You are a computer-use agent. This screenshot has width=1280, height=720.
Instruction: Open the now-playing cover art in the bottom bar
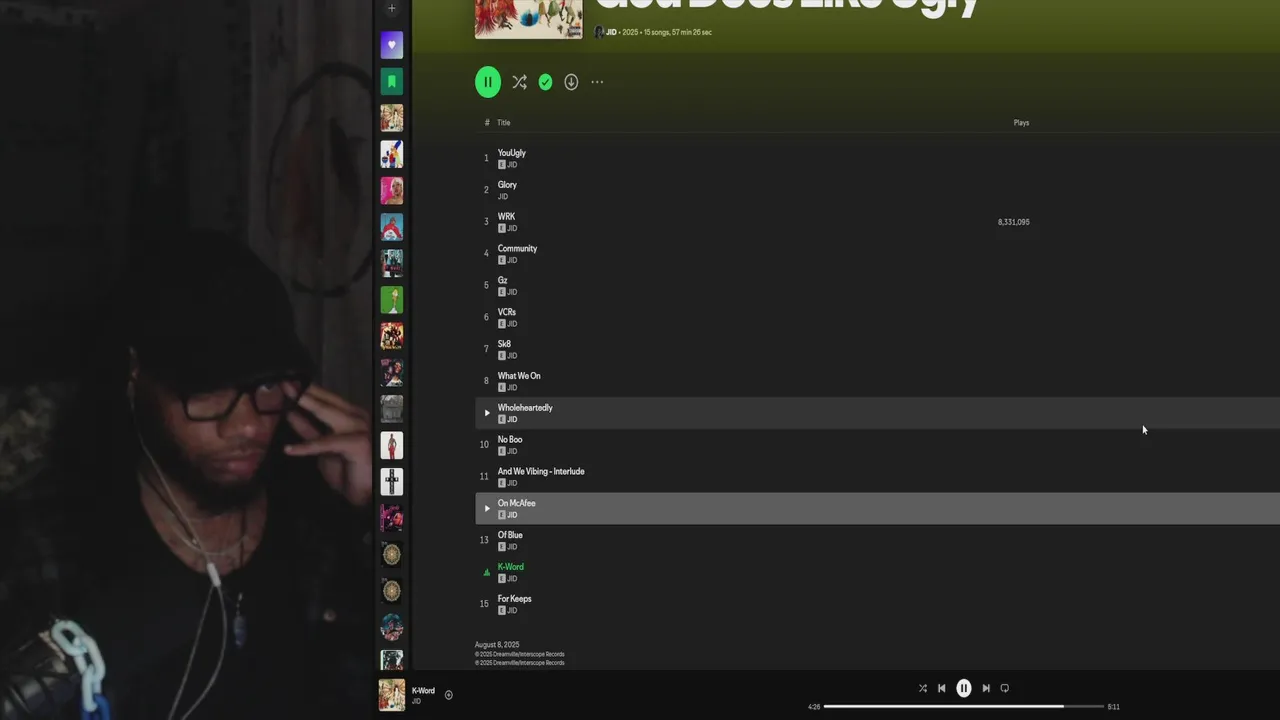point(392,695)
